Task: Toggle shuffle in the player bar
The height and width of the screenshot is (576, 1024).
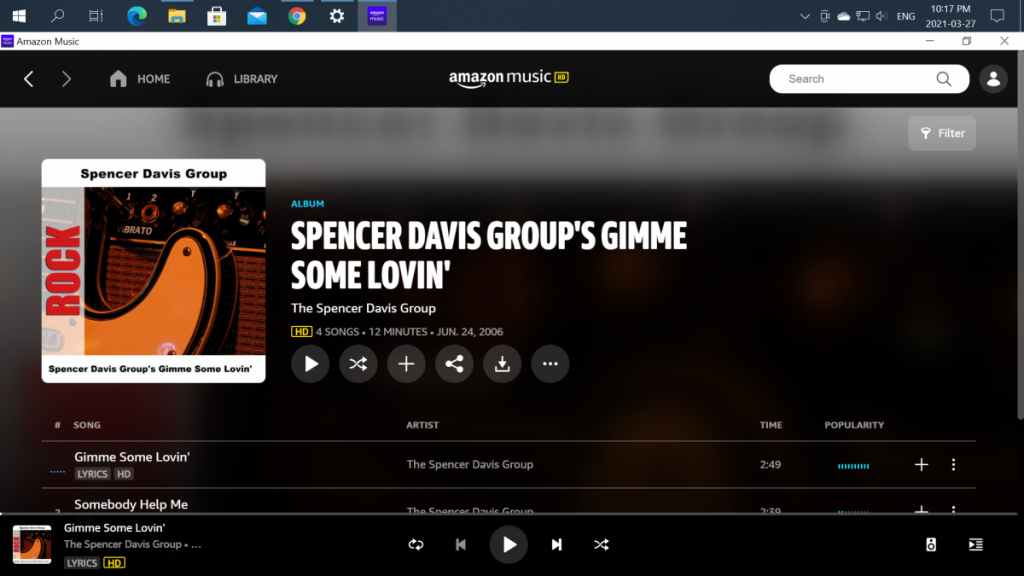Action: [x=601, y=545]
